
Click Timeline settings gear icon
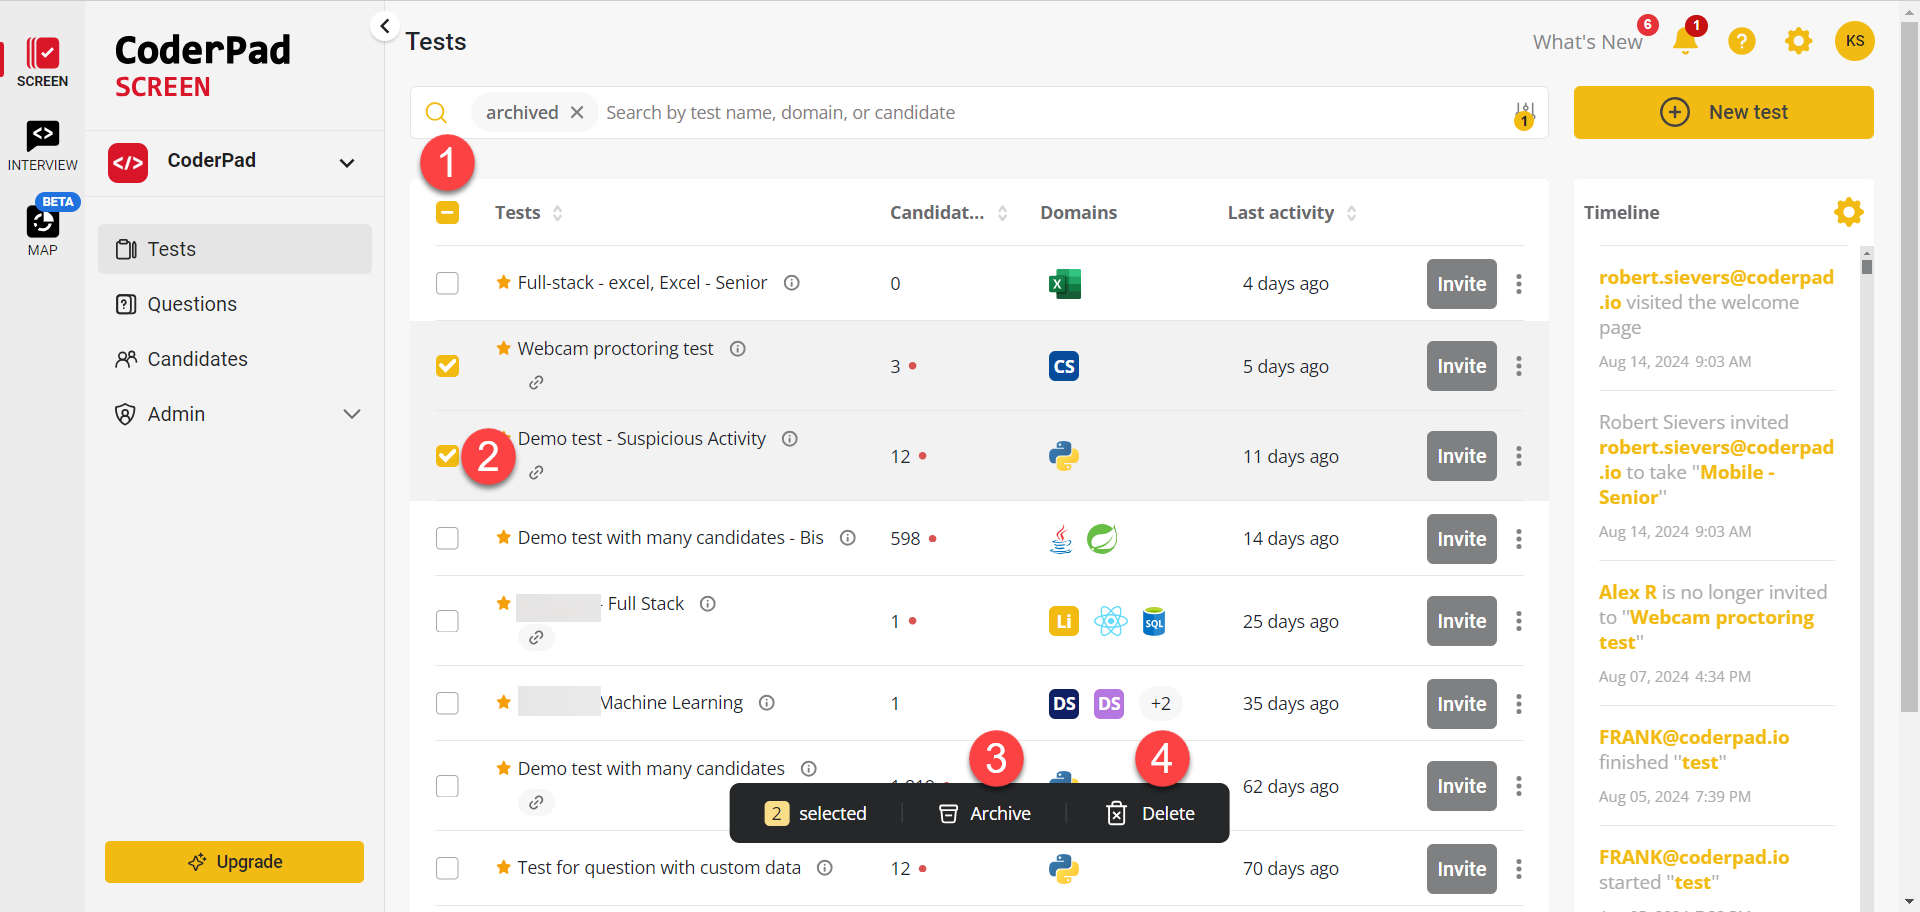click(x=1848, y=212)
